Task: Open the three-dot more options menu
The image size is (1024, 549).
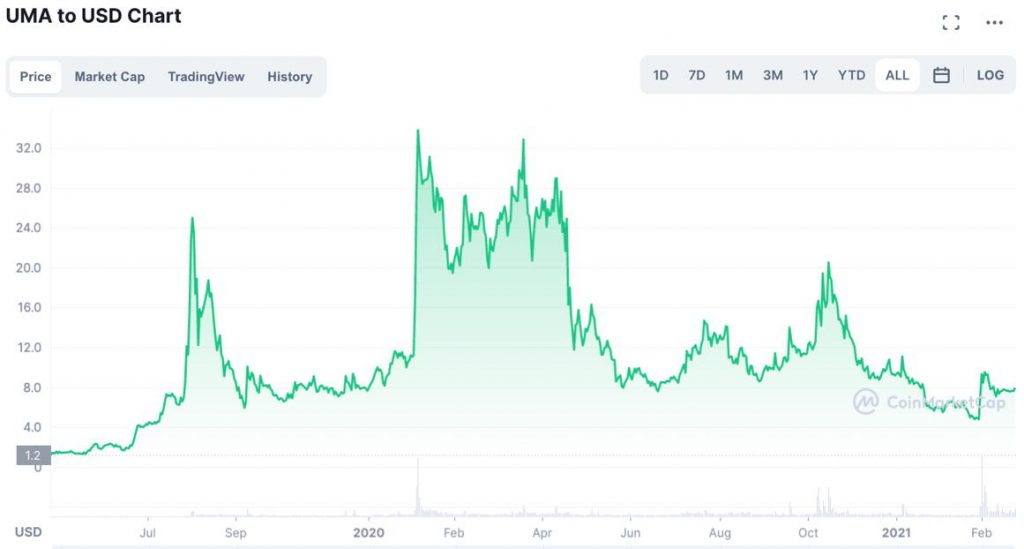Action: (994, 23)
